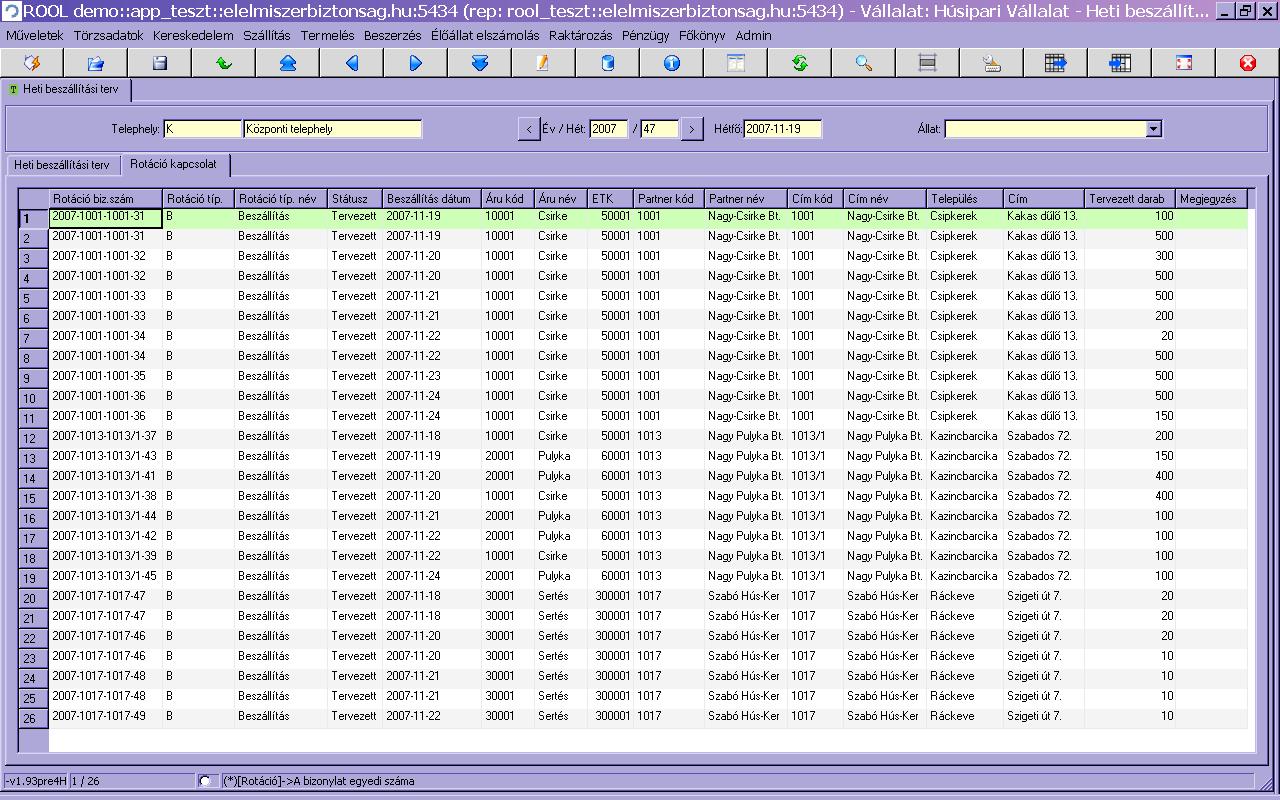Screen dimensions: 1280x800
Task: Go to next record with right arrow
Action: [416, 63]
